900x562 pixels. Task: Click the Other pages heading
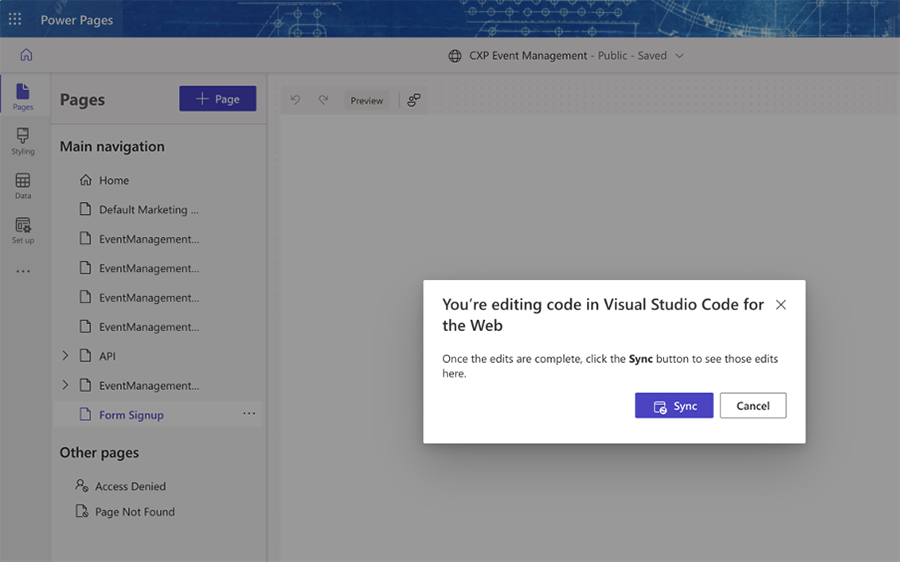point(99,452)
